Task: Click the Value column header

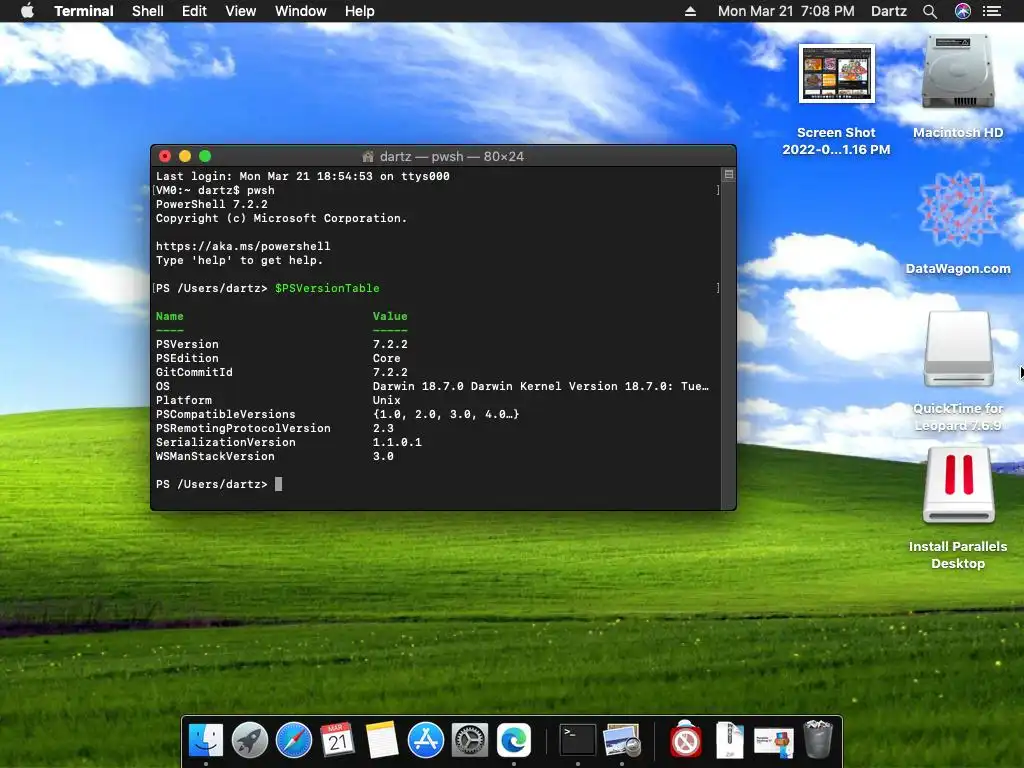Action: [x=390, y=316]
